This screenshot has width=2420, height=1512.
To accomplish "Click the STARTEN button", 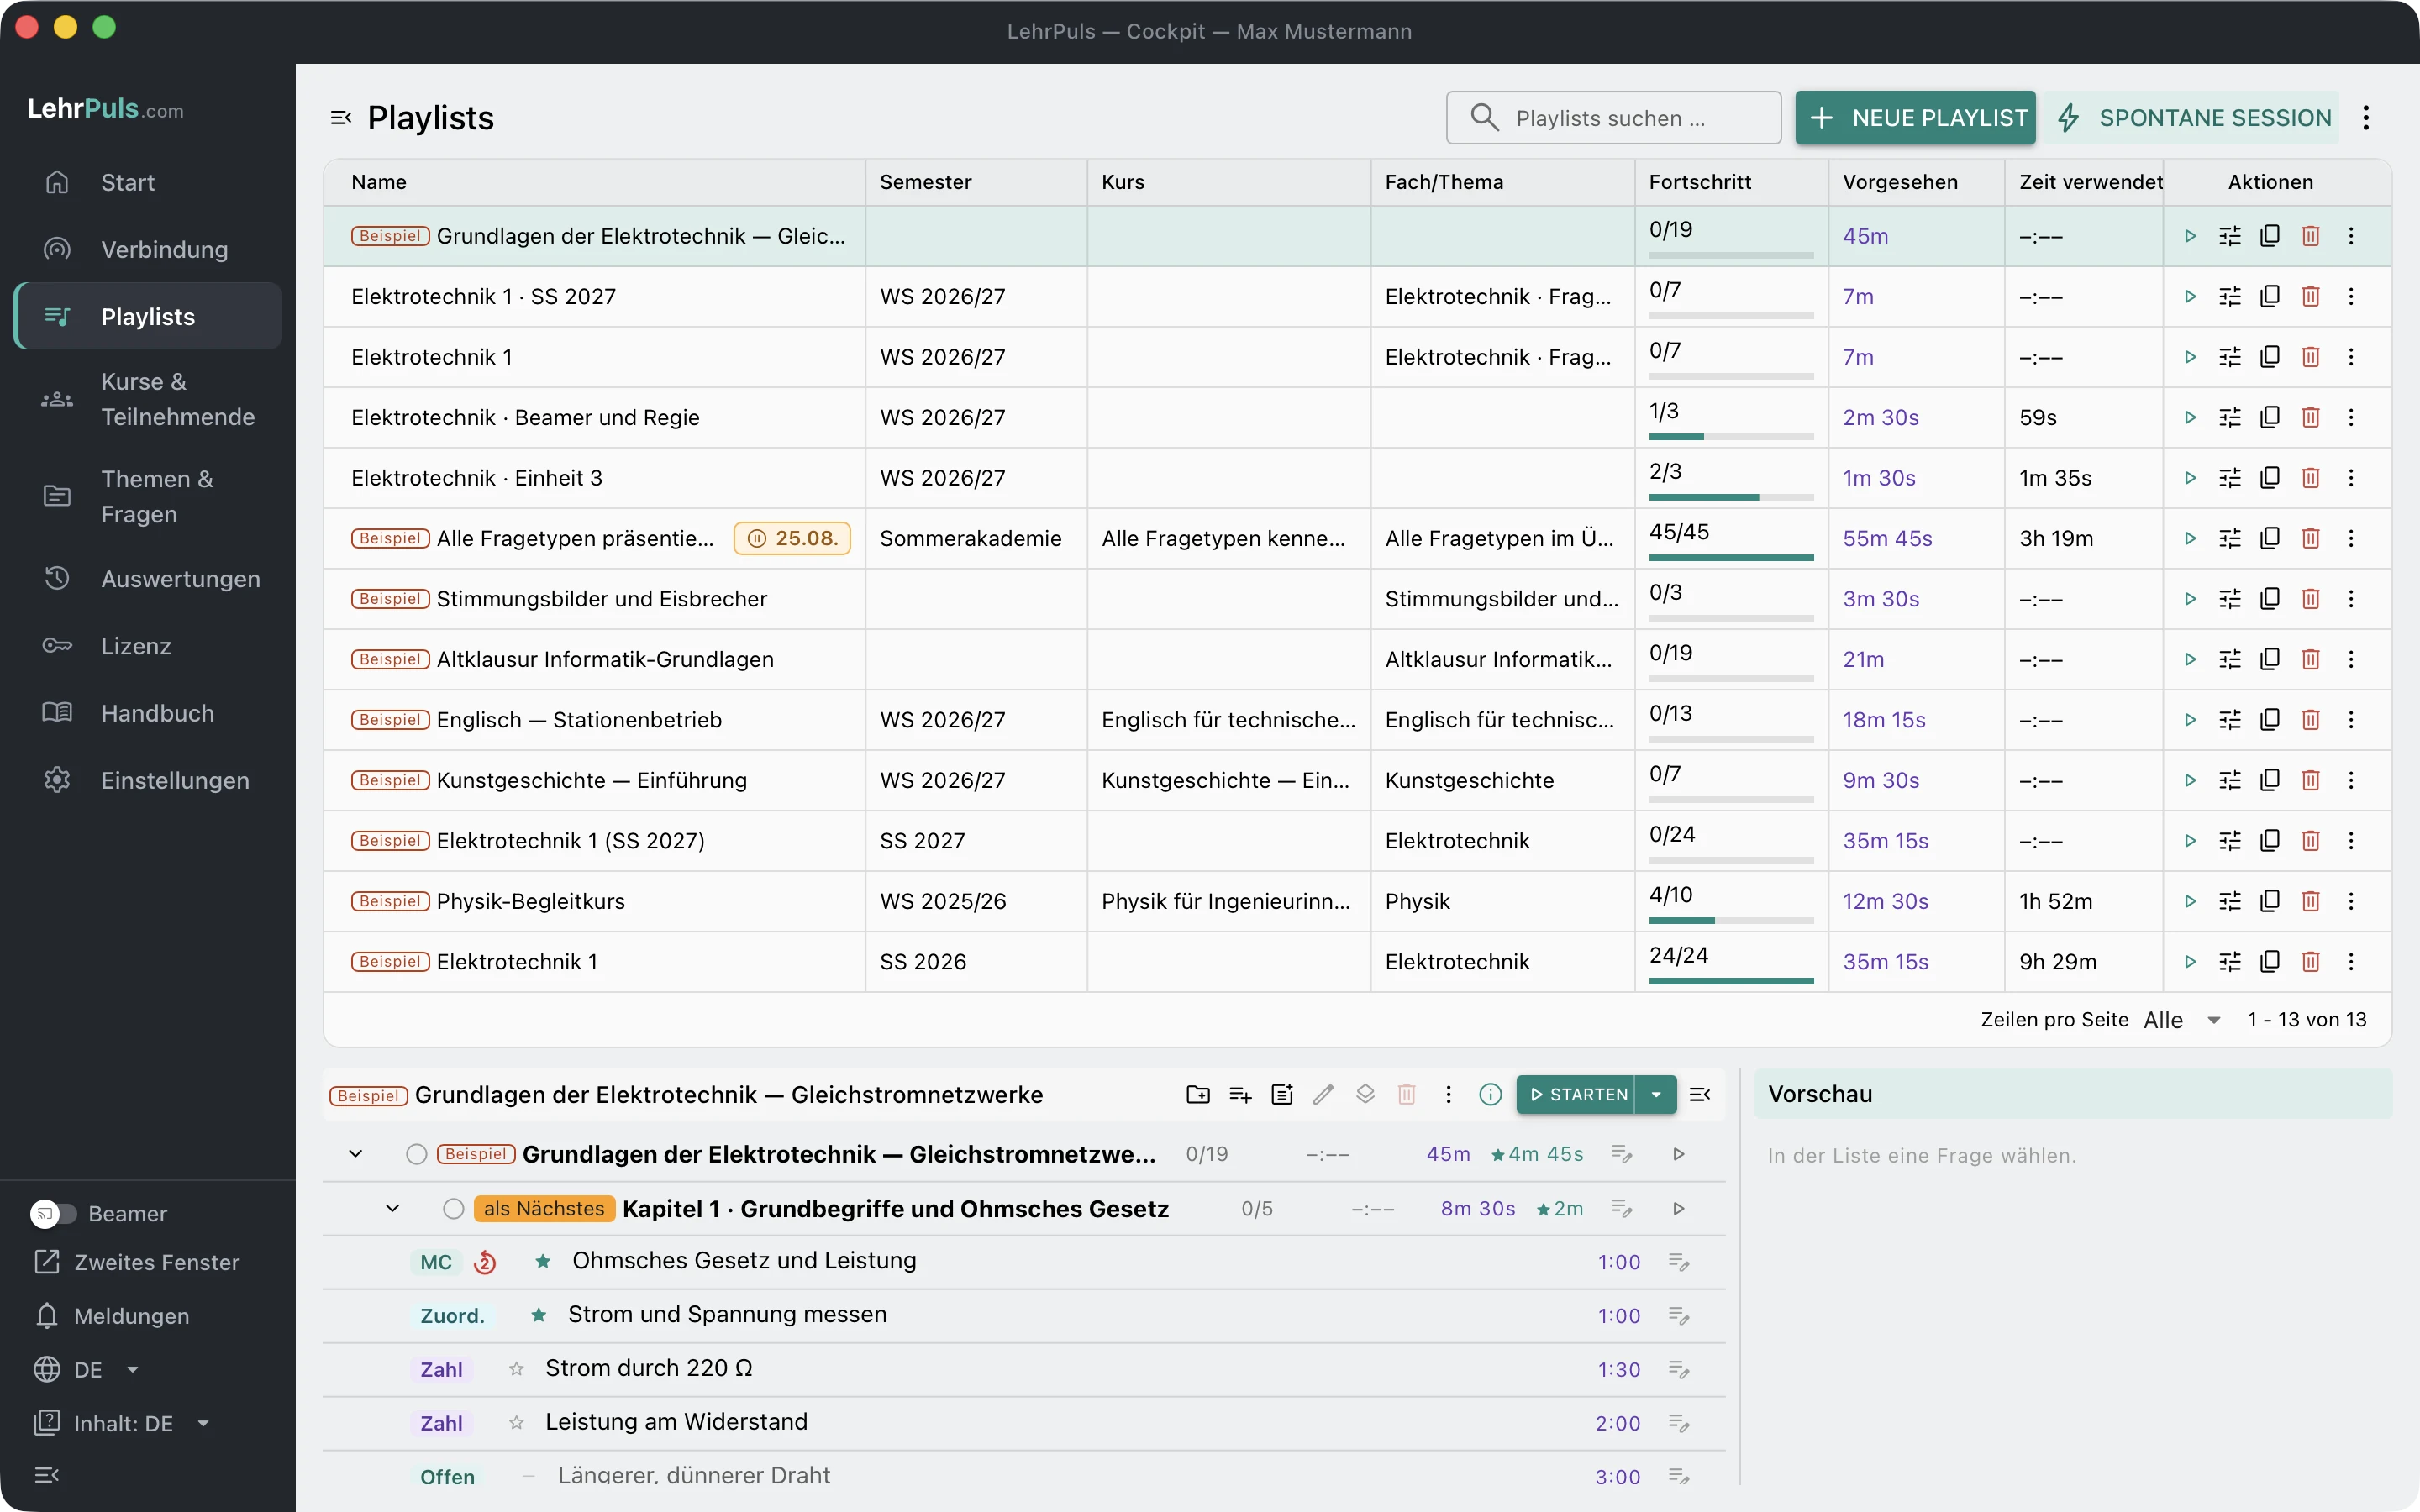I will pyautogui.click(x=1577, y=1094).
